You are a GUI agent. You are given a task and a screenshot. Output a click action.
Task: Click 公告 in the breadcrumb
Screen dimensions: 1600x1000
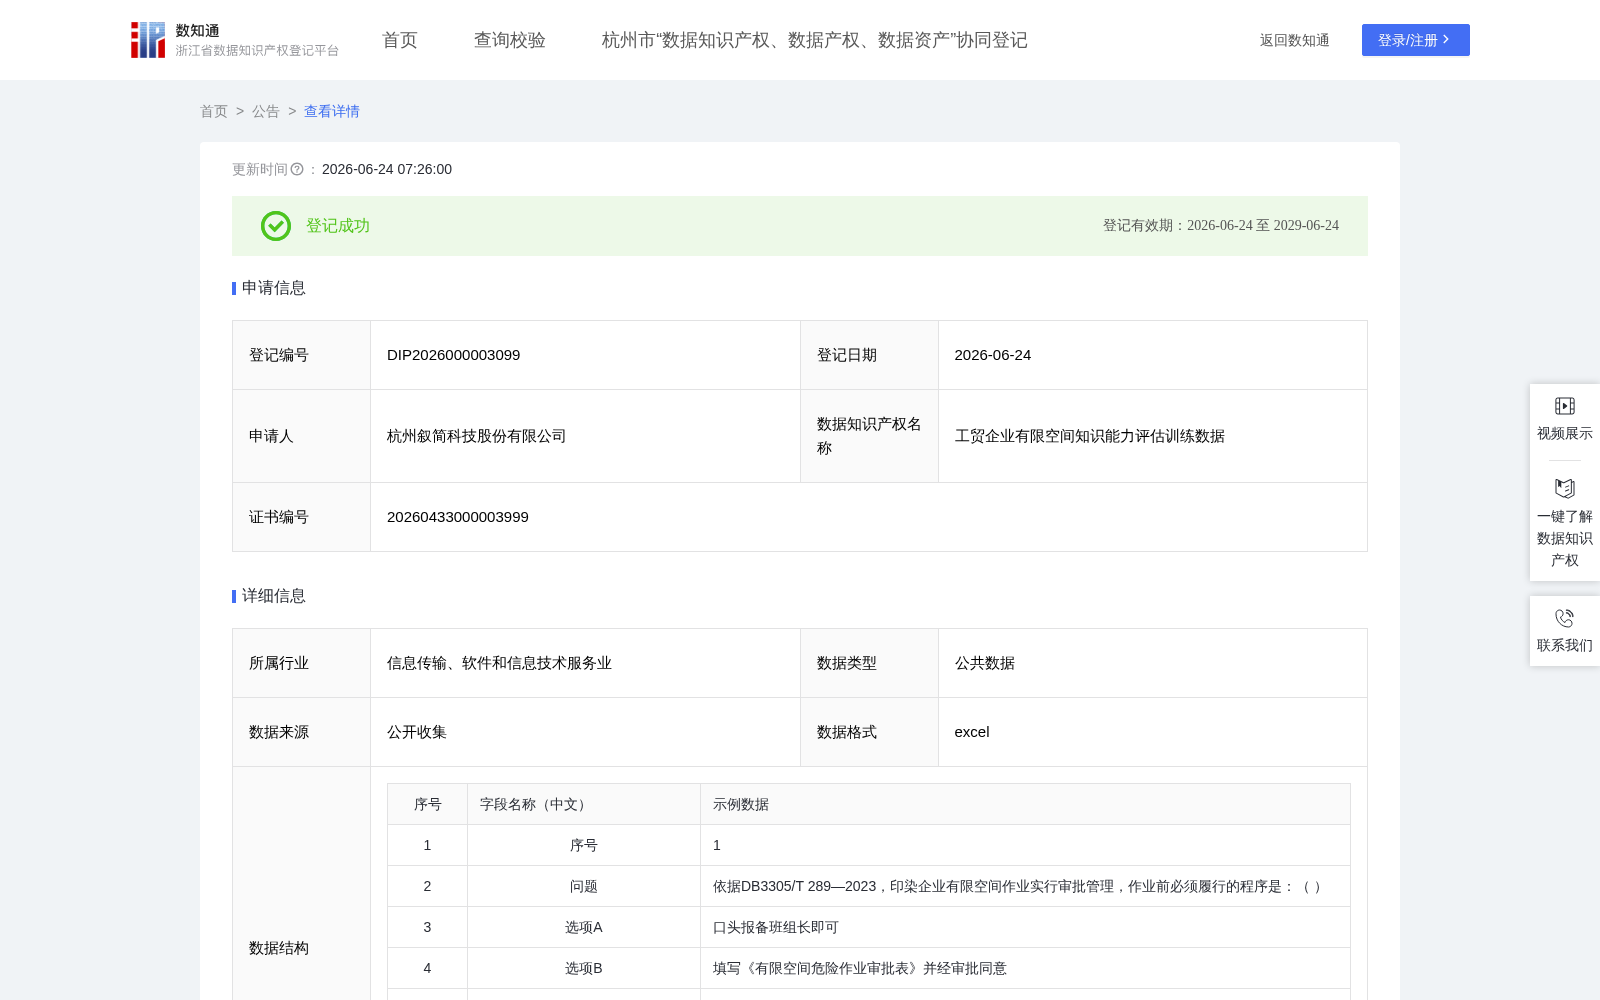[266, 112]
